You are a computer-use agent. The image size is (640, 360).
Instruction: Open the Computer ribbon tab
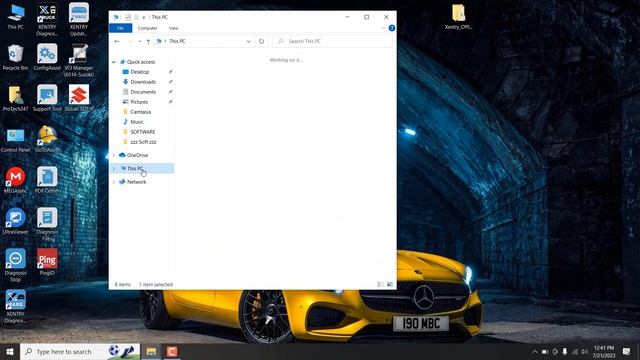tap(147, 28)
